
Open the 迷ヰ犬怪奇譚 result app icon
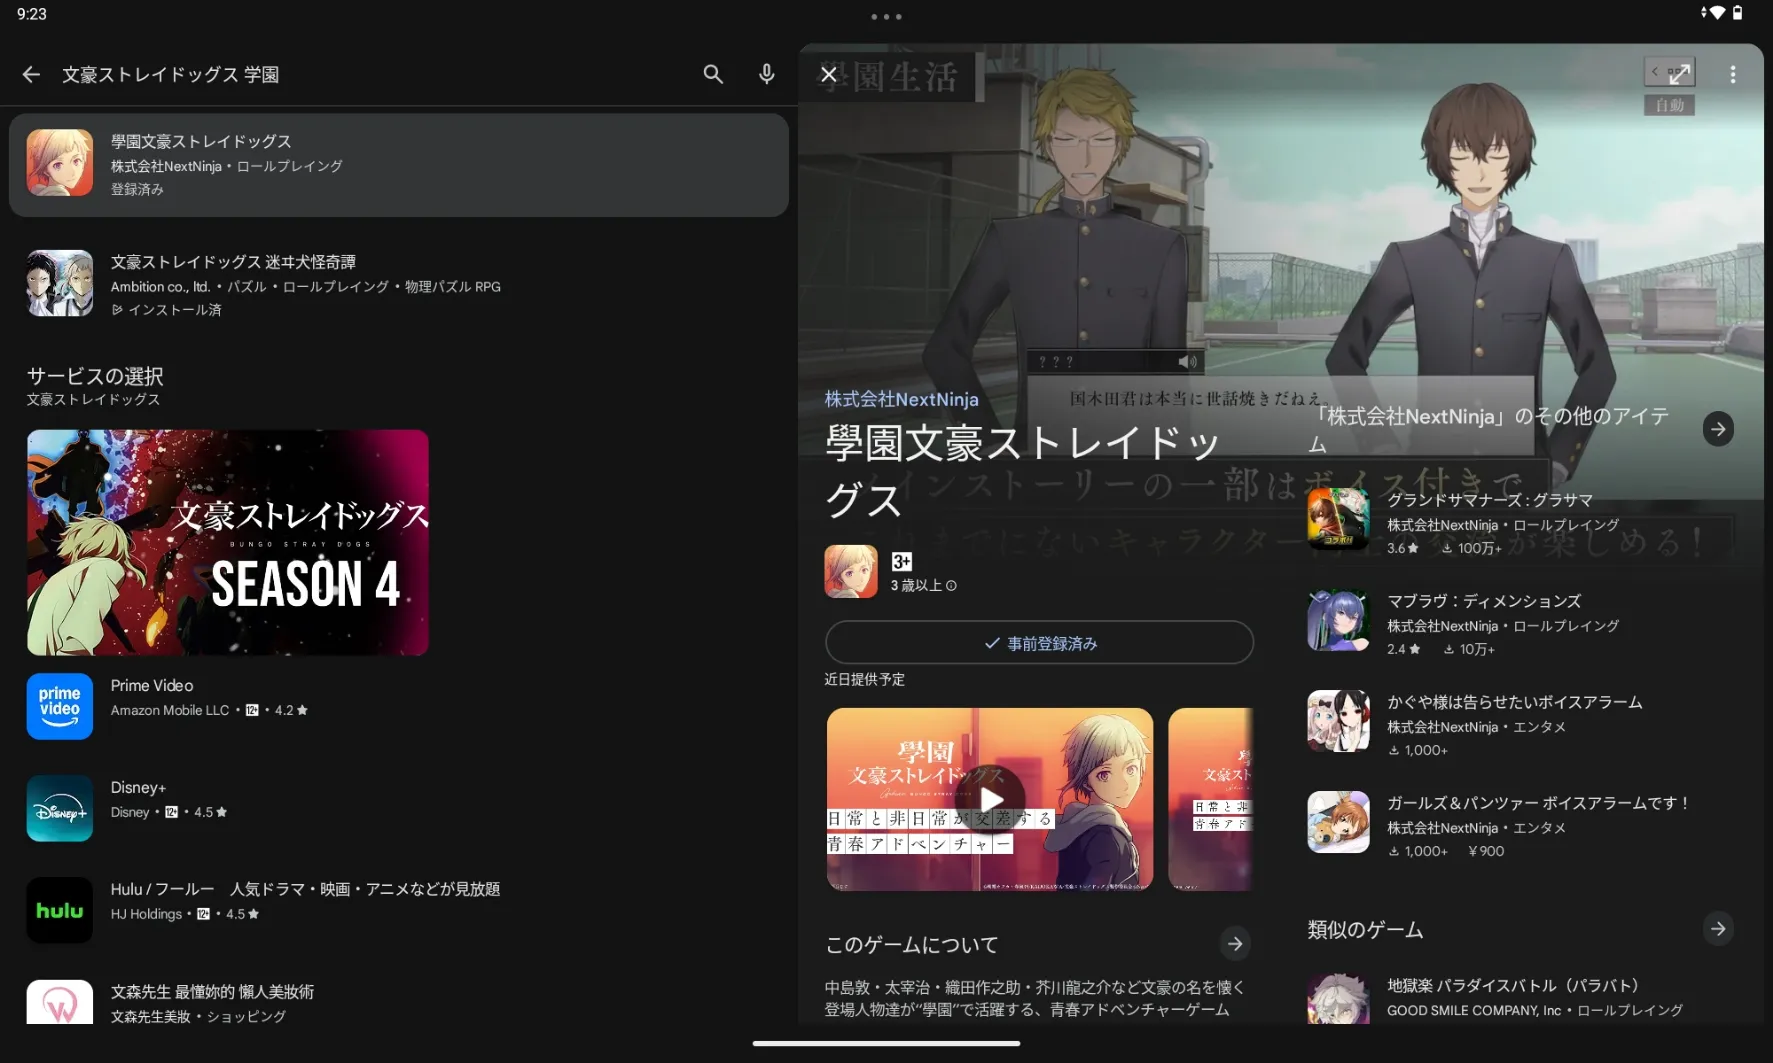pos(60,283)
